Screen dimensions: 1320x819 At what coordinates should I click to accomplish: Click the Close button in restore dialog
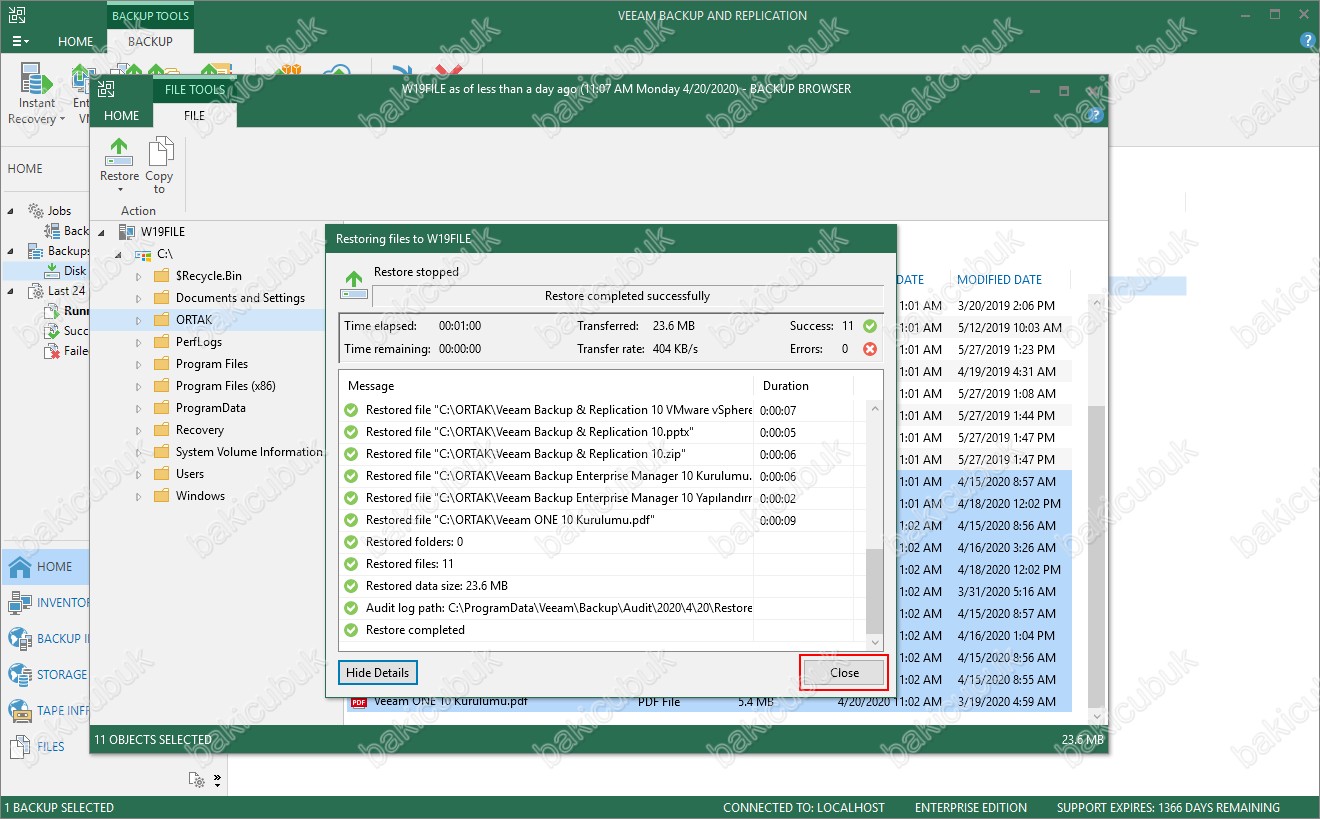click(844, 673)
